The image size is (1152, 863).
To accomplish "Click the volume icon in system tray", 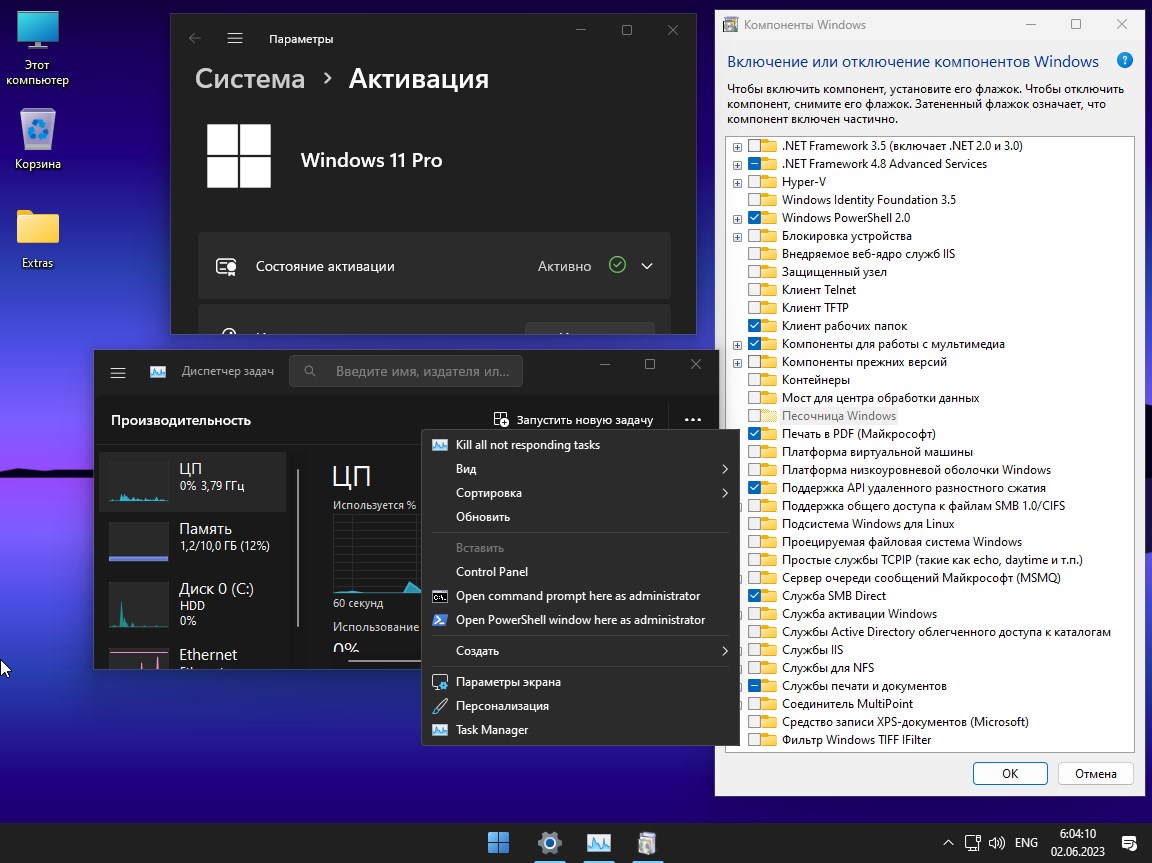I will (995, 842).
